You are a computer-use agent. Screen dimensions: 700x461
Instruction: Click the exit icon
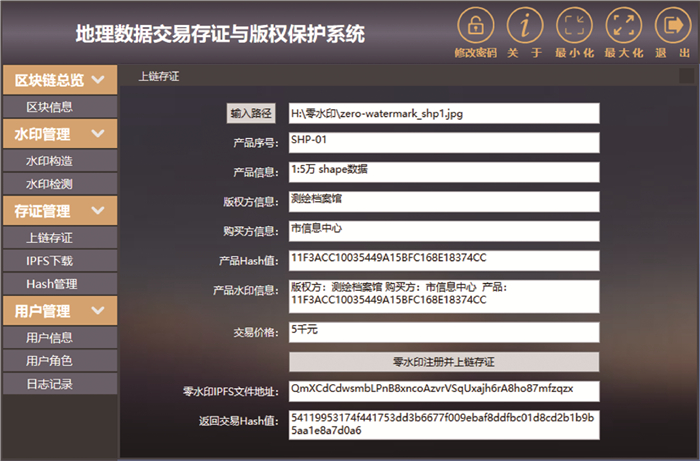point(670,25)
